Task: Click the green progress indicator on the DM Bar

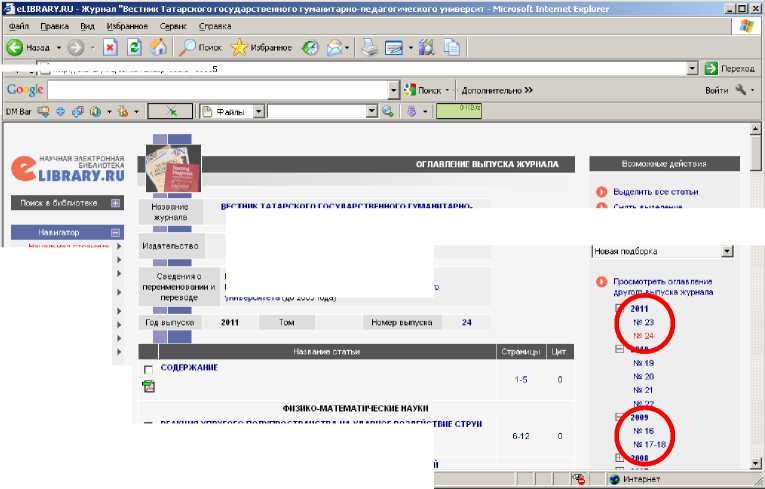Action: coord(459,111)
